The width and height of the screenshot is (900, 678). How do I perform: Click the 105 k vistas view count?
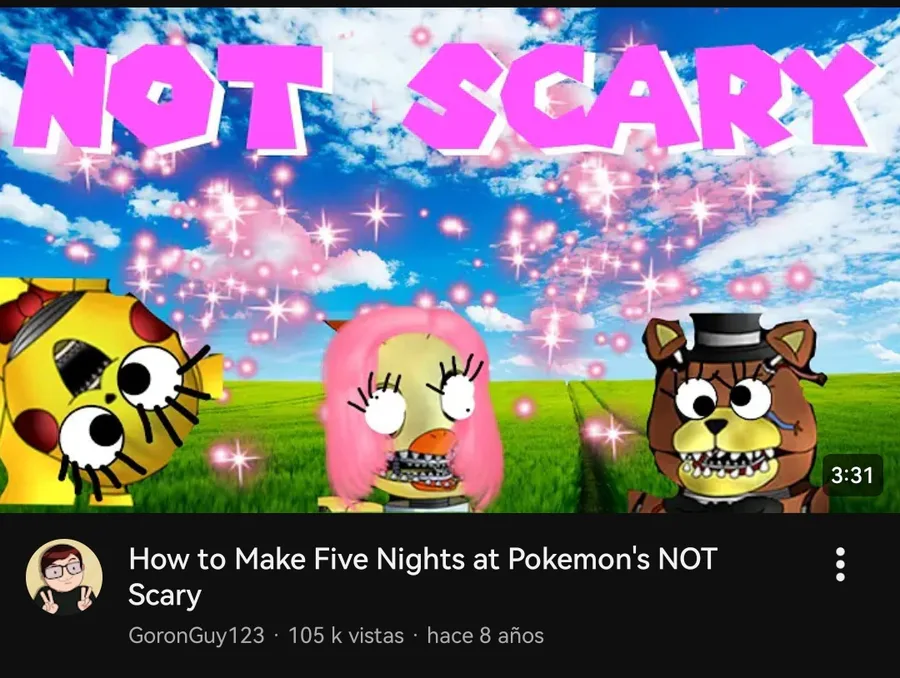pyautogui.click(x=346, y=636)
